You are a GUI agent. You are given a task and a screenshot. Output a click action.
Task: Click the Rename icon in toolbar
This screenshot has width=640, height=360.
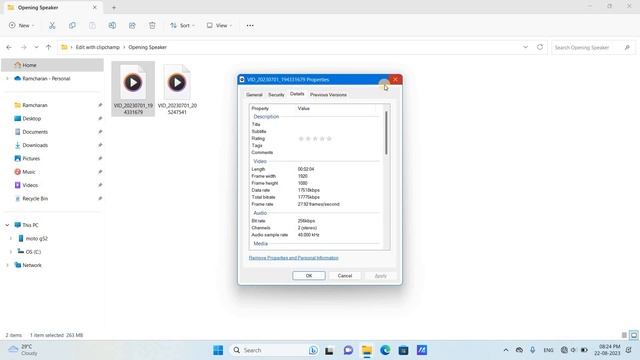point(112,25)
